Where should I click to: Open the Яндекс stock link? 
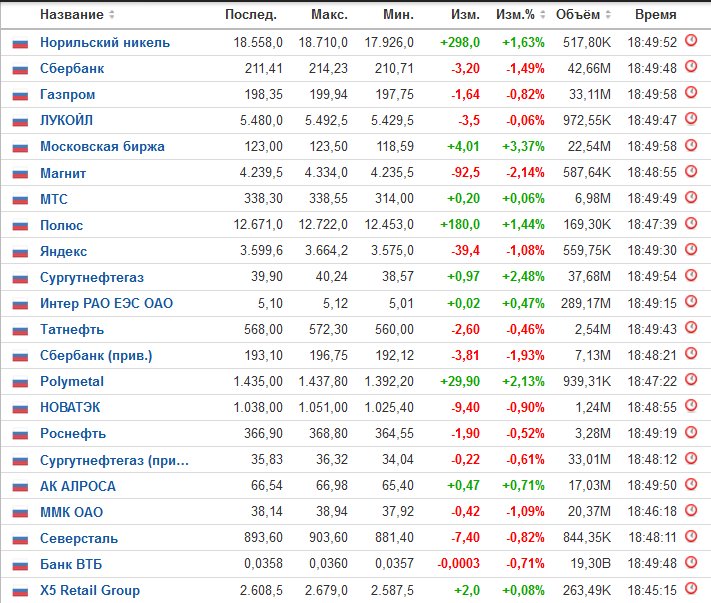point(63,251)
